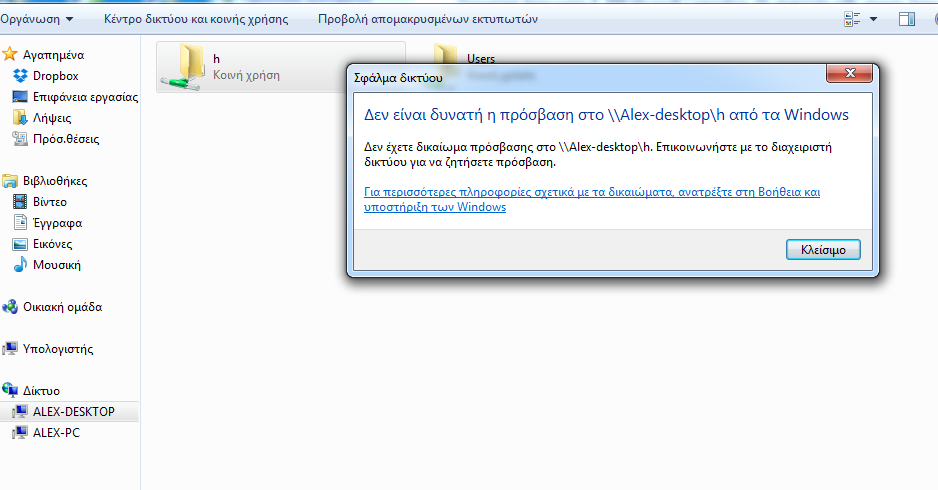Toggle the preview pane icon
The width and height of the screenshot is (938, 490).
click(x=907, y=19)
